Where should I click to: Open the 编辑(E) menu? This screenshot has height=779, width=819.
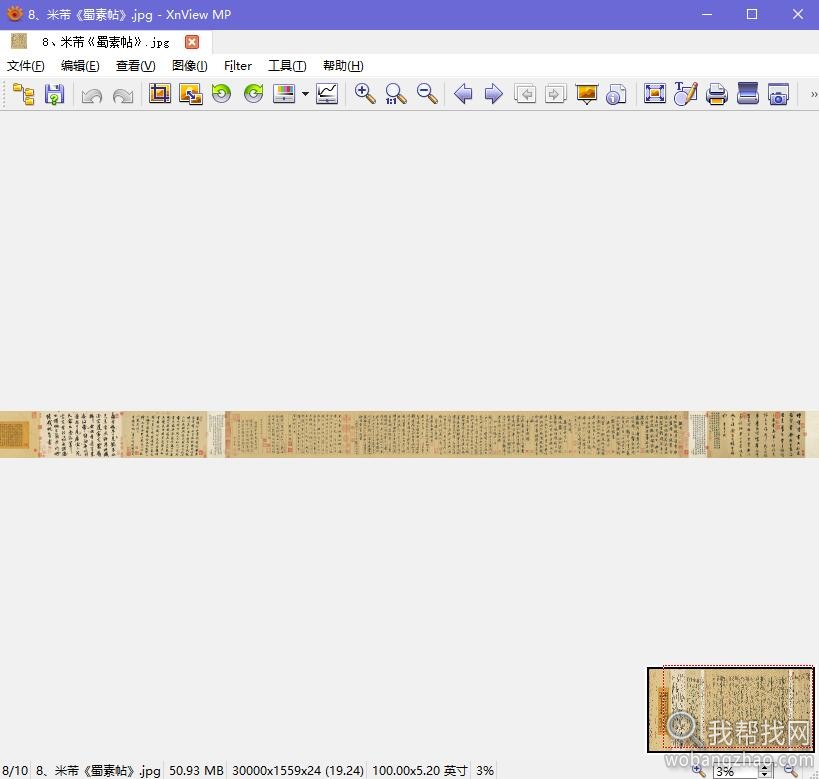click(80, 66)
